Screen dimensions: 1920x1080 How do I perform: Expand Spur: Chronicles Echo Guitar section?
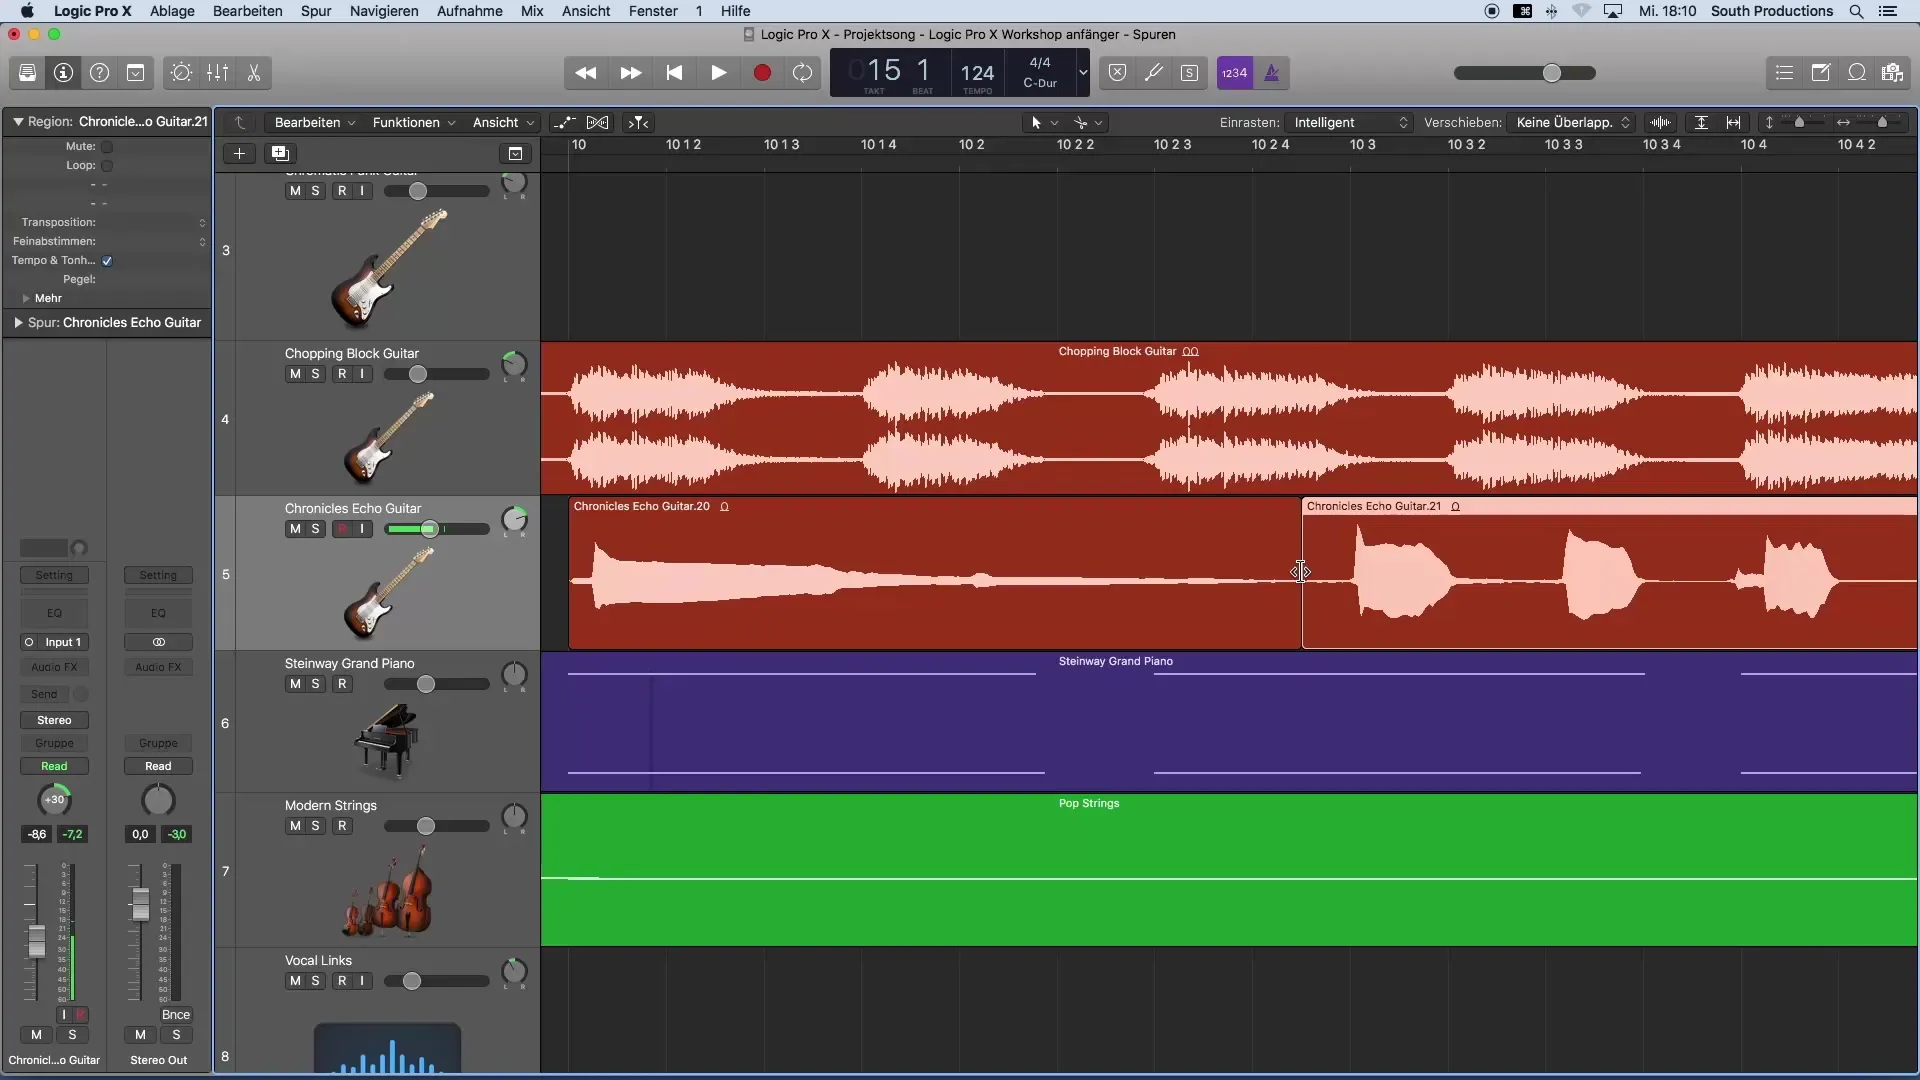click(x=18, y=323)
